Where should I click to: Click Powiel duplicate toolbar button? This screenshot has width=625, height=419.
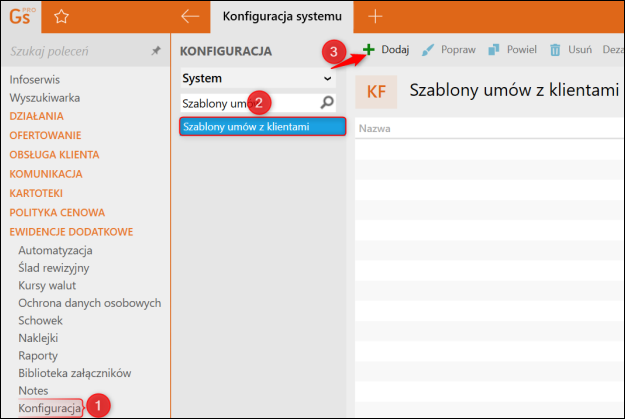pyautogui.click(x=510, y=49)
